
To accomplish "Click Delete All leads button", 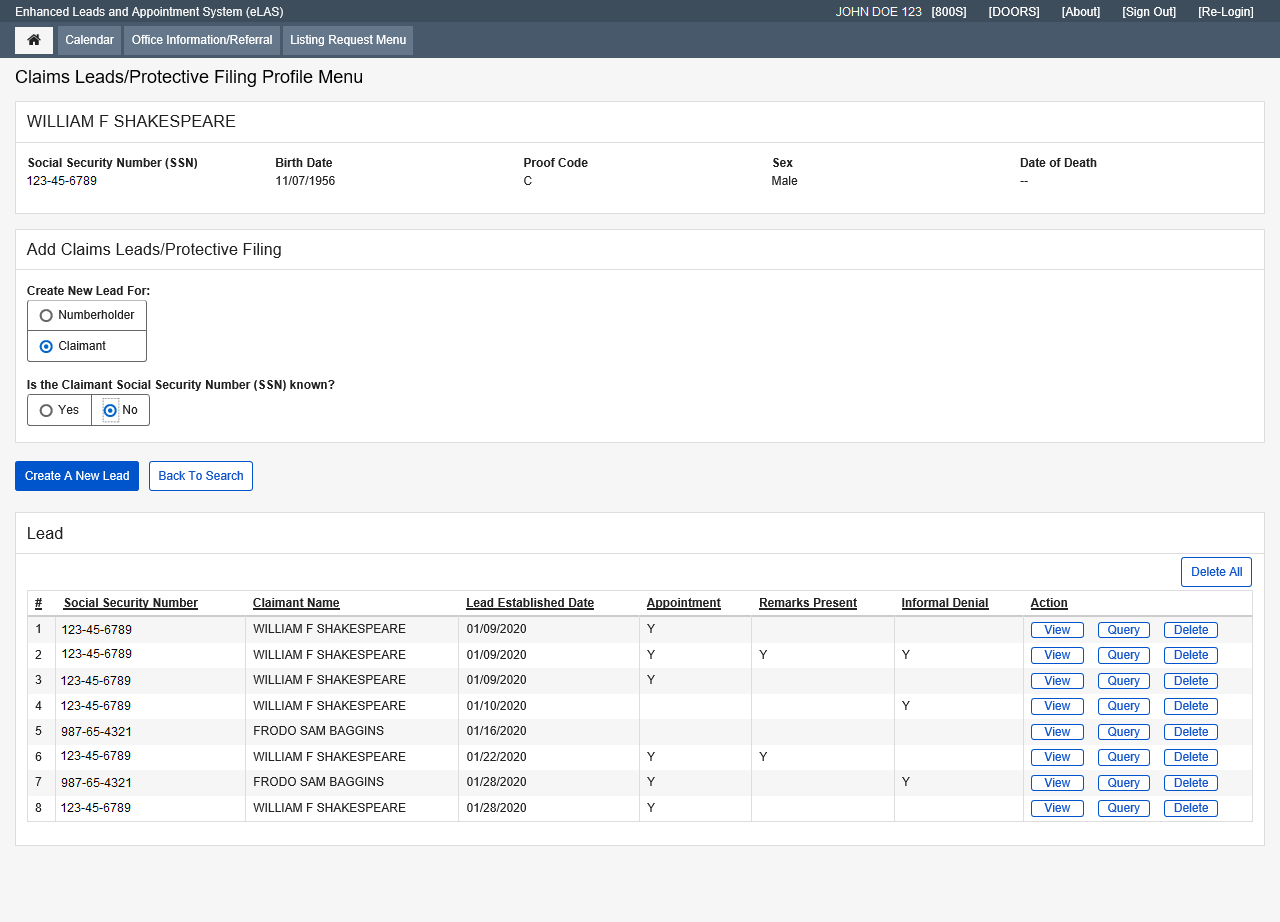I will pos(1216,572).
